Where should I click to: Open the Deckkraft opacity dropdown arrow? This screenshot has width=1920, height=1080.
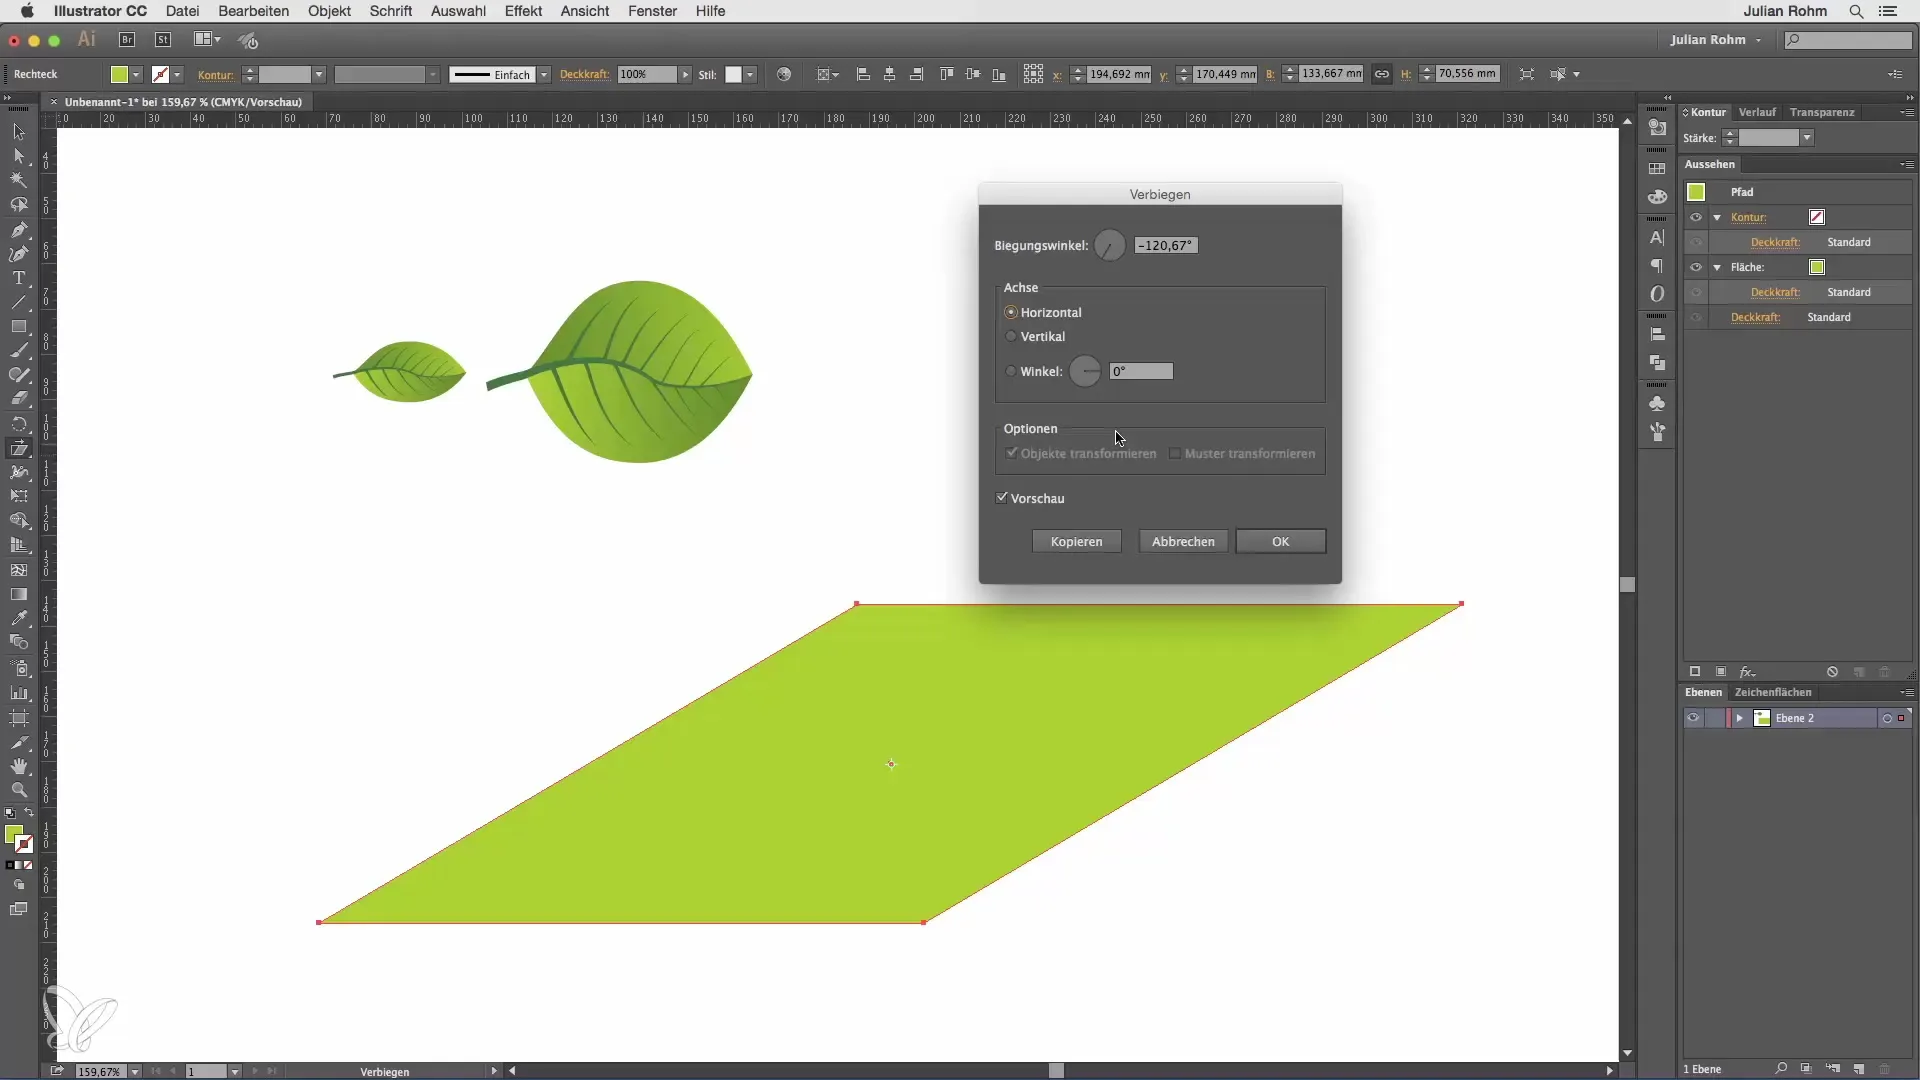click(685, 74)
